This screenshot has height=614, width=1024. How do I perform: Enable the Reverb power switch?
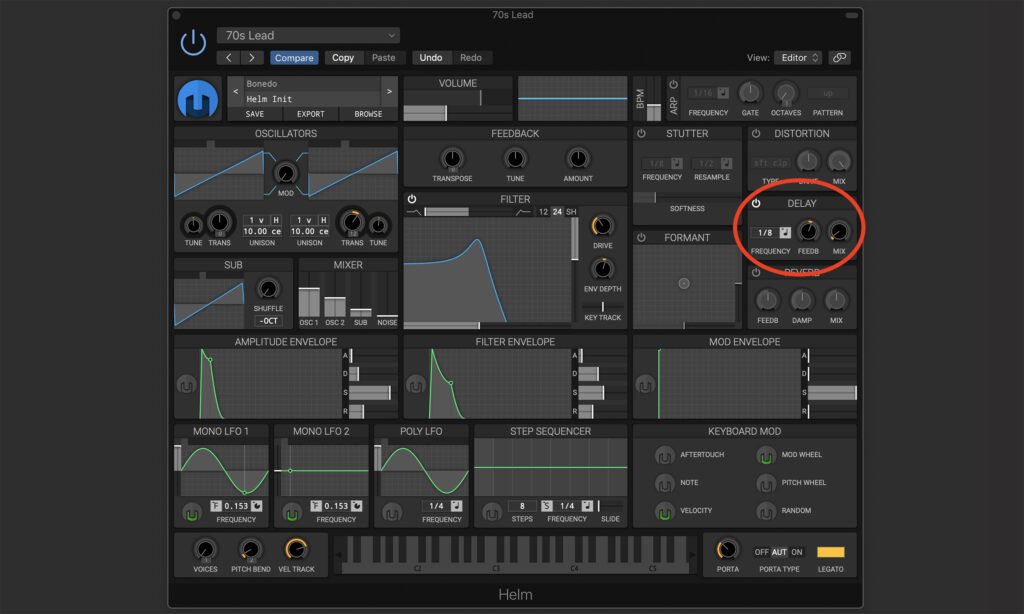tap(756, 272)
